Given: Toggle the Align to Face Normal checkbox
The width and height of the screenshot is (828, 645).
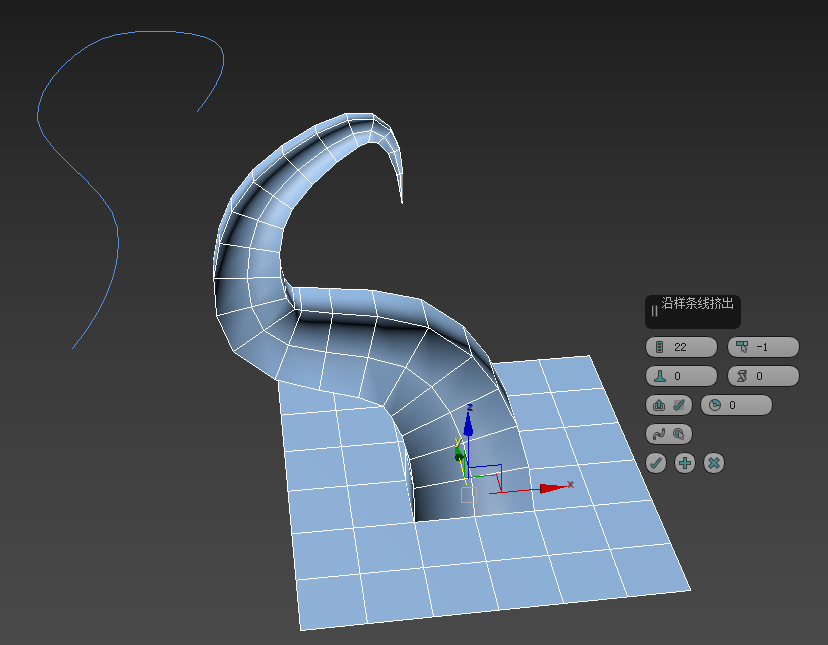Looking at the screenshot, I should click(678, 405).
